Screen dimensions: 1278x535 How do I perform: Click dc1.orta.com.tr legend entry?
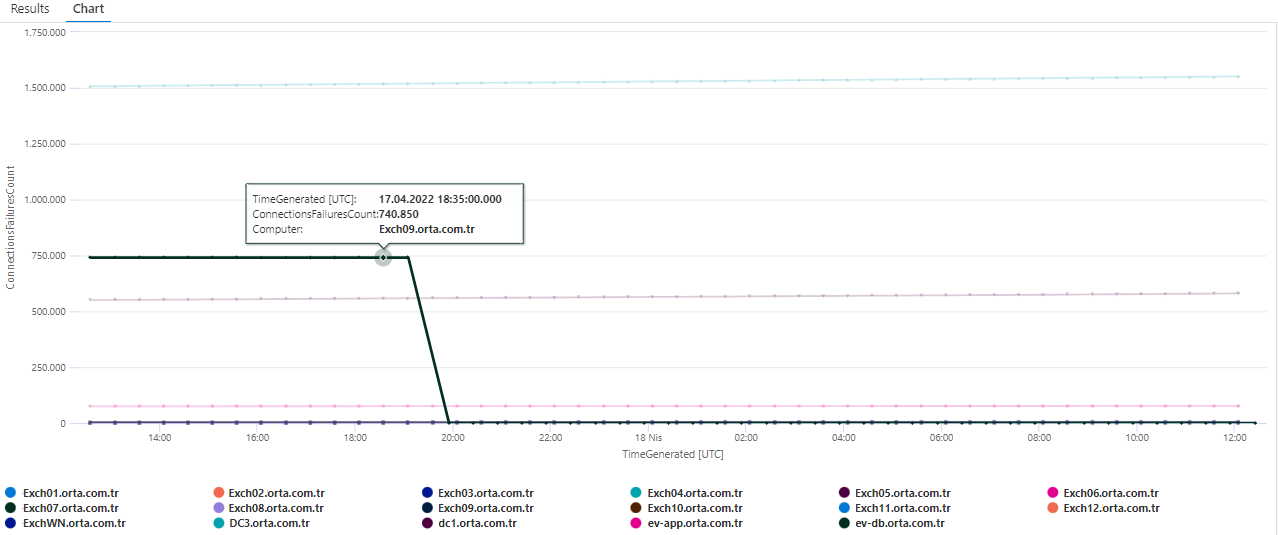point(470,523)
